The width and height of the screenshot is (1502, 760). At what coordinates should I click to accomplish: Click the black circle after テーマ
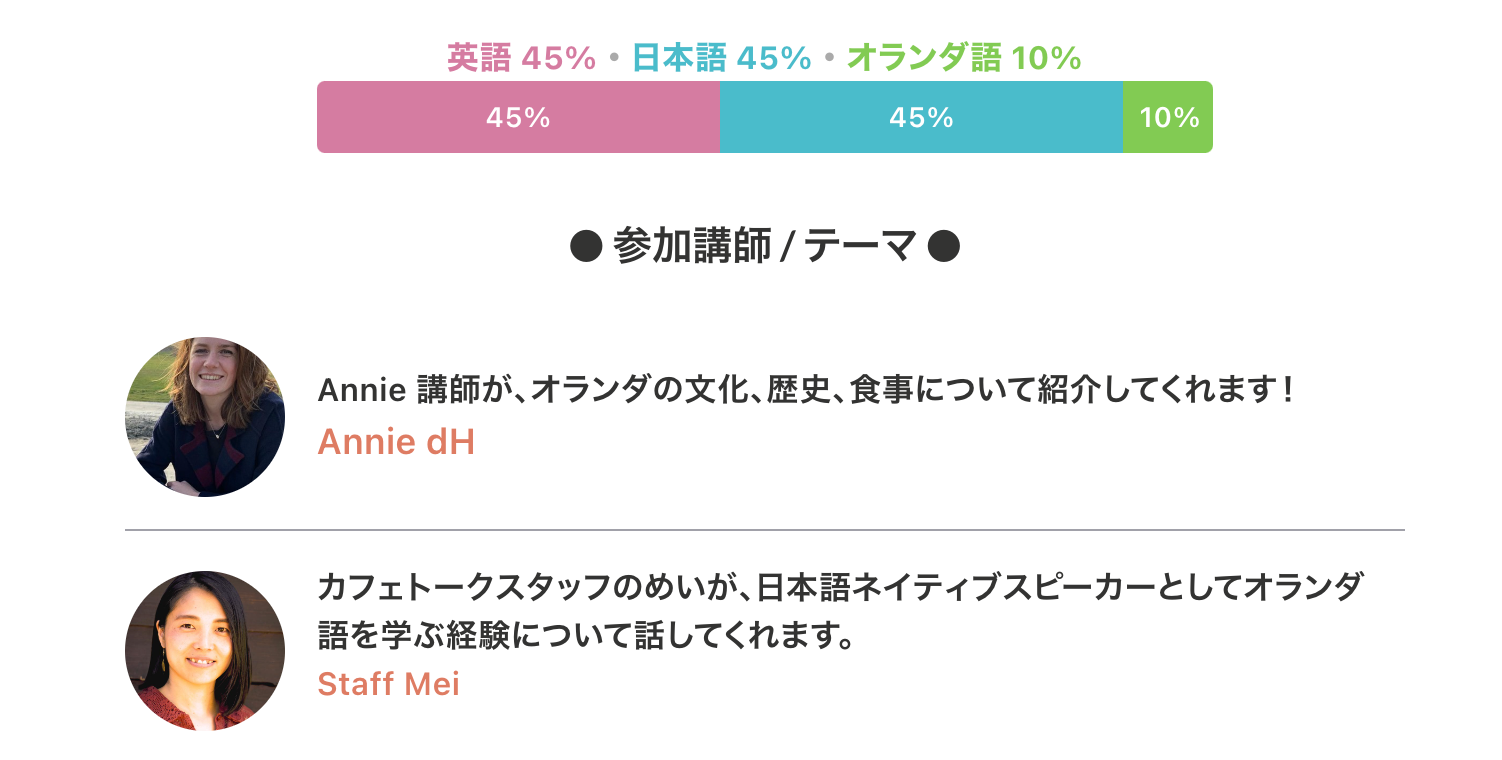943,246
